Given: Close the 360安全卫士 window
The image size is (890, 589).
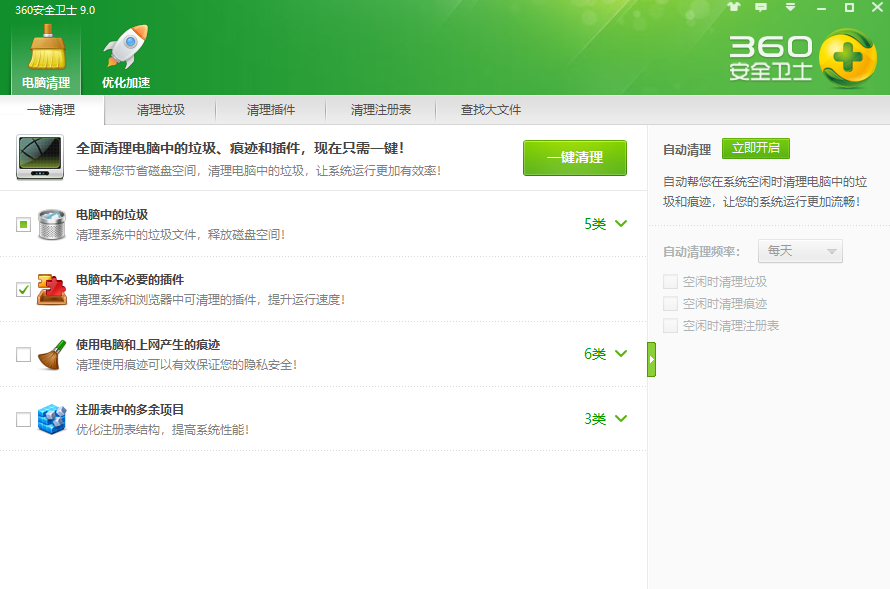Looking at the screenshot, I should click(877, 7).
